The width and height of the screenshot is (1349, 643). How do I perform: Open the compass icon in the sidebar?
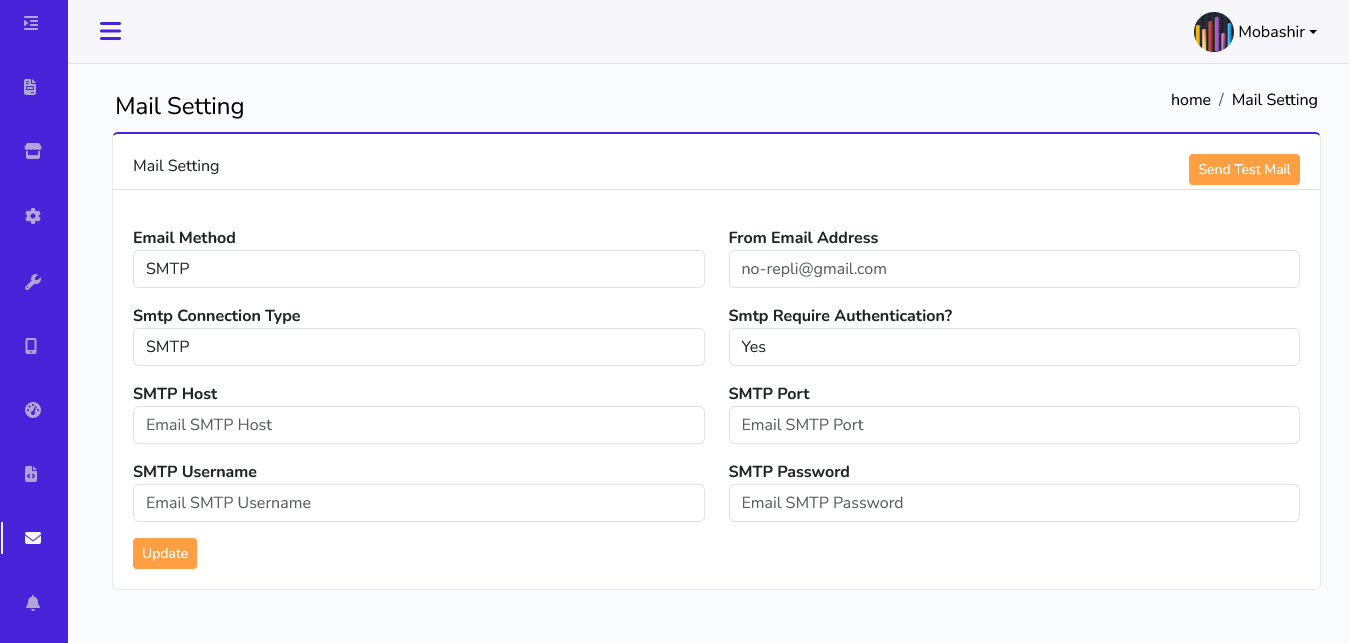(32, 409)
